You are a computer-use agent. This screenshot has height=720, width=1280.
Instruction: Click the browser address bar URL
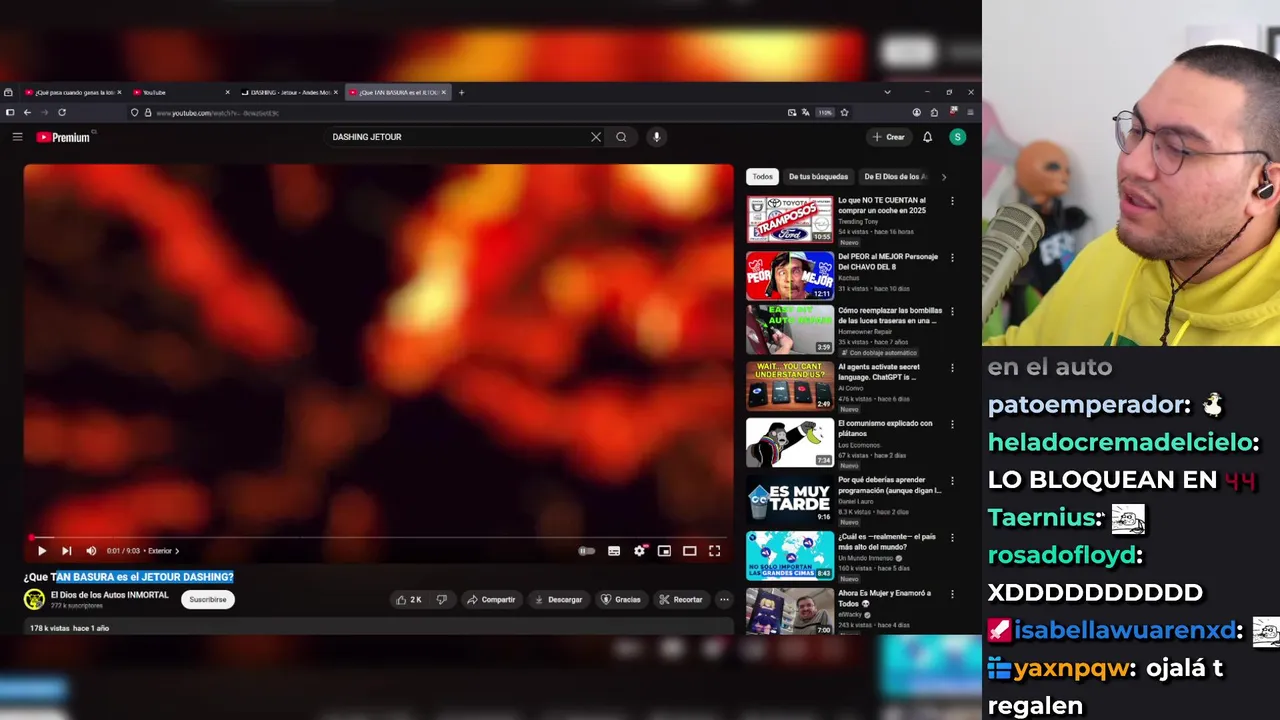click(x=218, y=113)
